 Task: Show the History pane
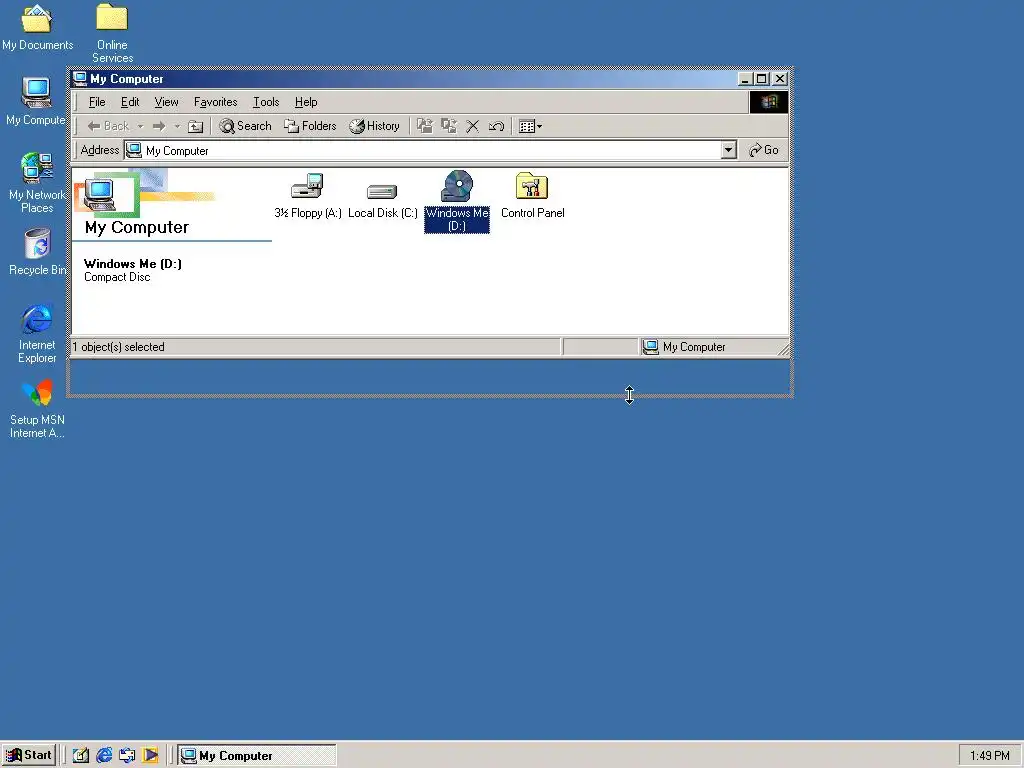pos(374,126)
